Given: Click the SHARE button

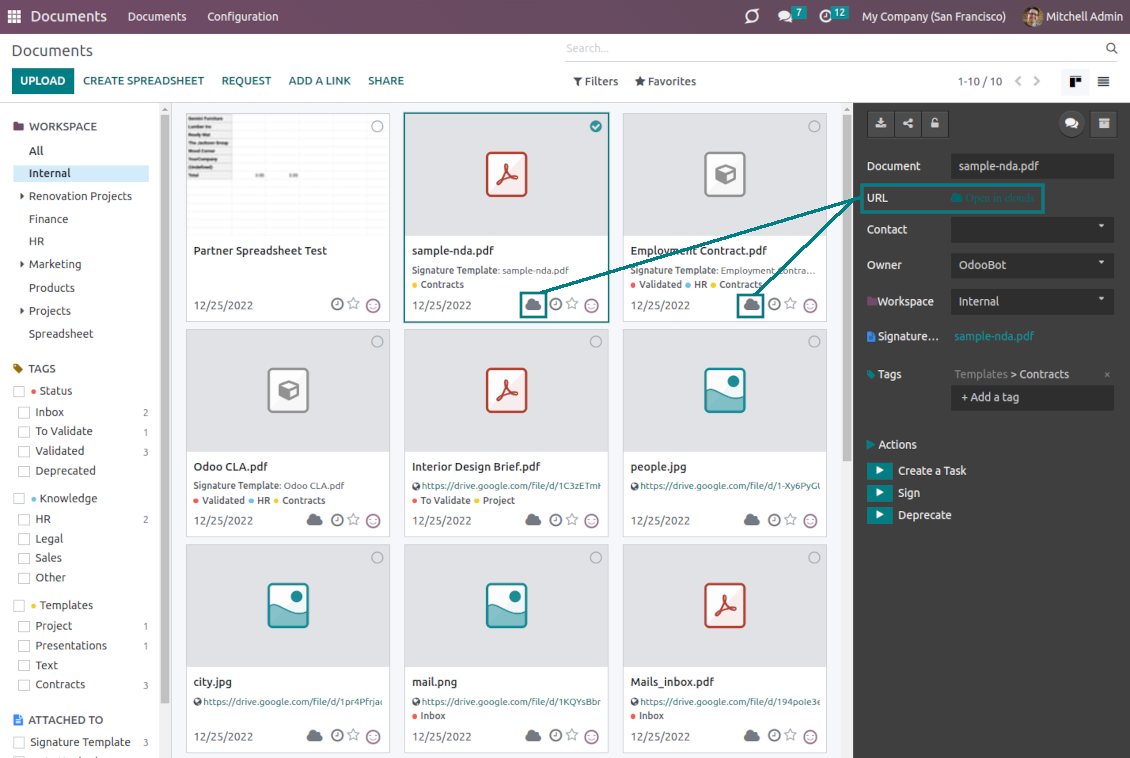Looking at the screenshot, I should tap(386, 81).
